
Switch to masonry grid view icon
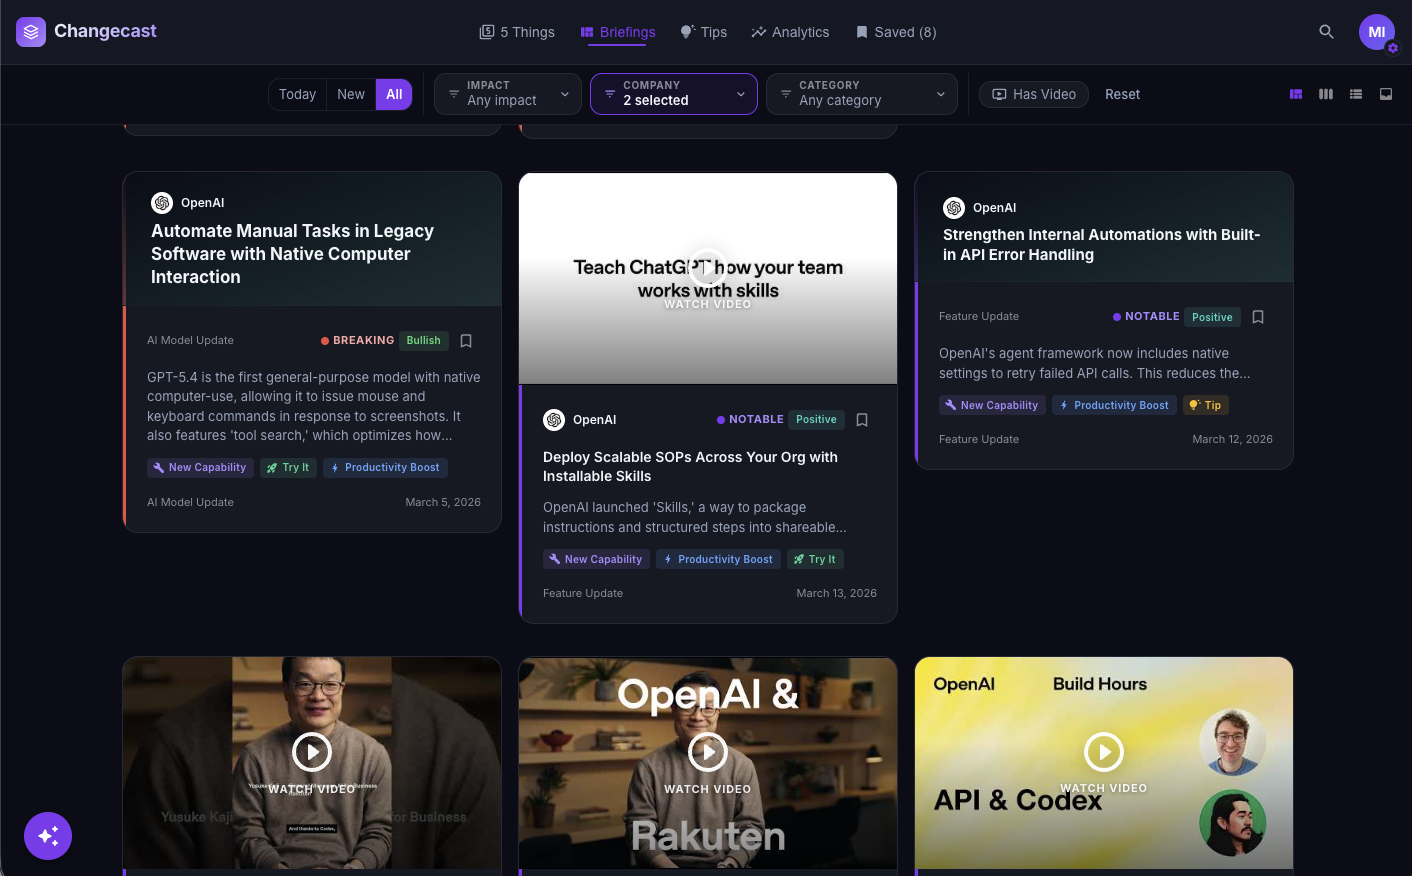1296,94
